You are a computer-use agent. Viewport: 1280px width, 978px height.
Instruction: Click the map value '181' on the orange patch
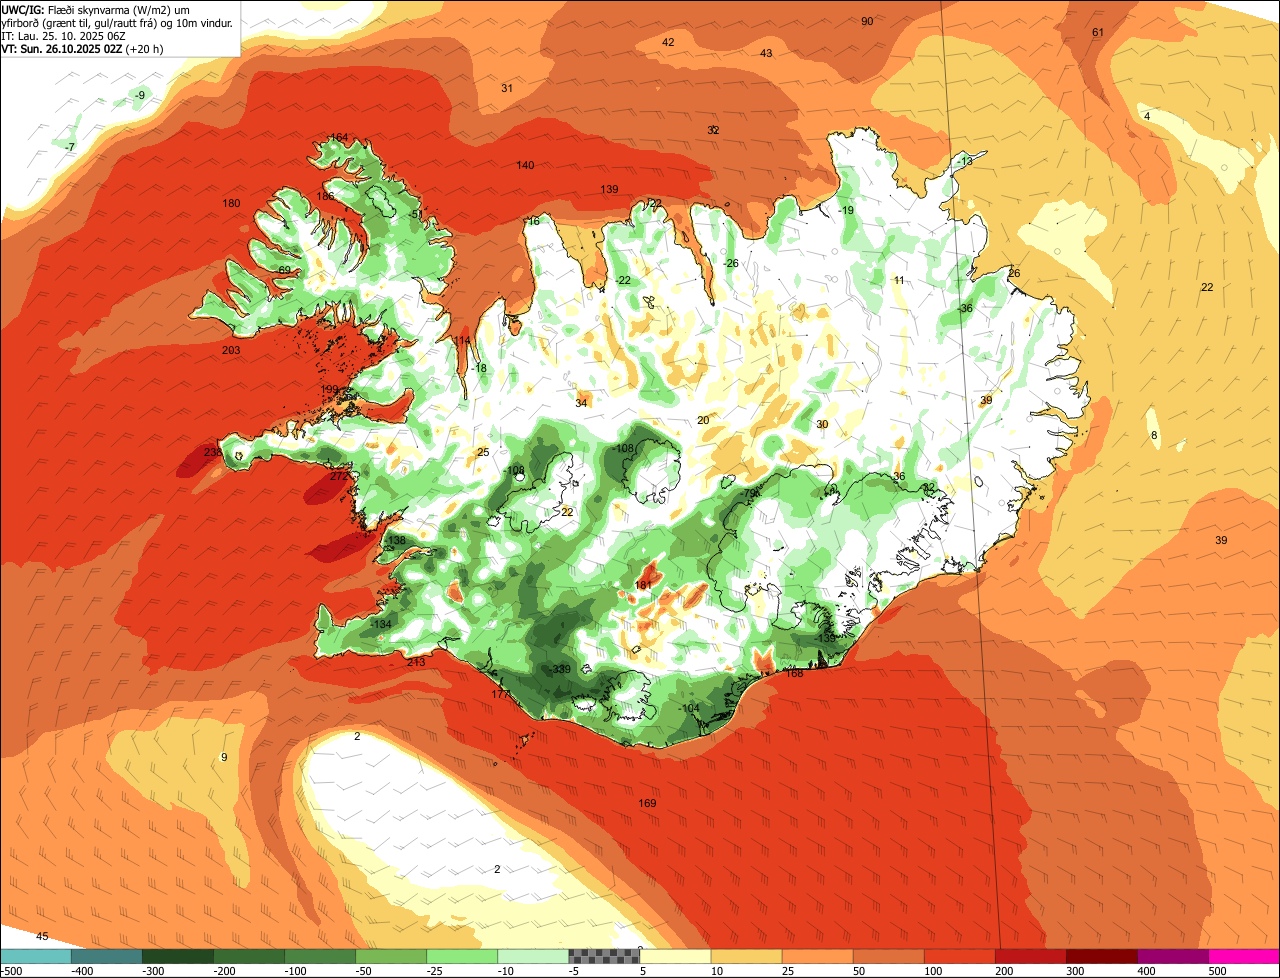(643, 585)
